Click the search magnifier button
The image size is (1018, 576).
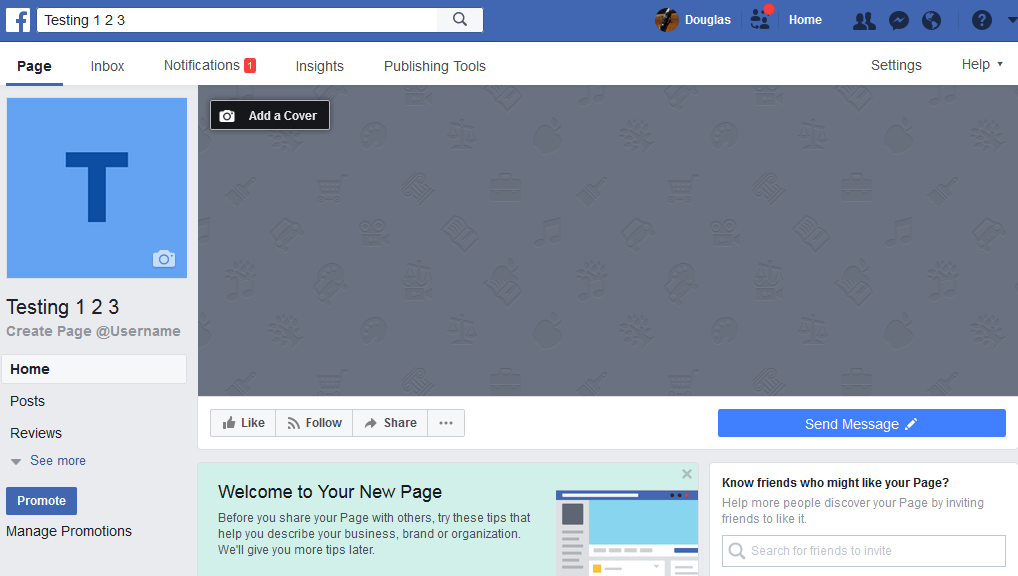click(x=460, y=19)
